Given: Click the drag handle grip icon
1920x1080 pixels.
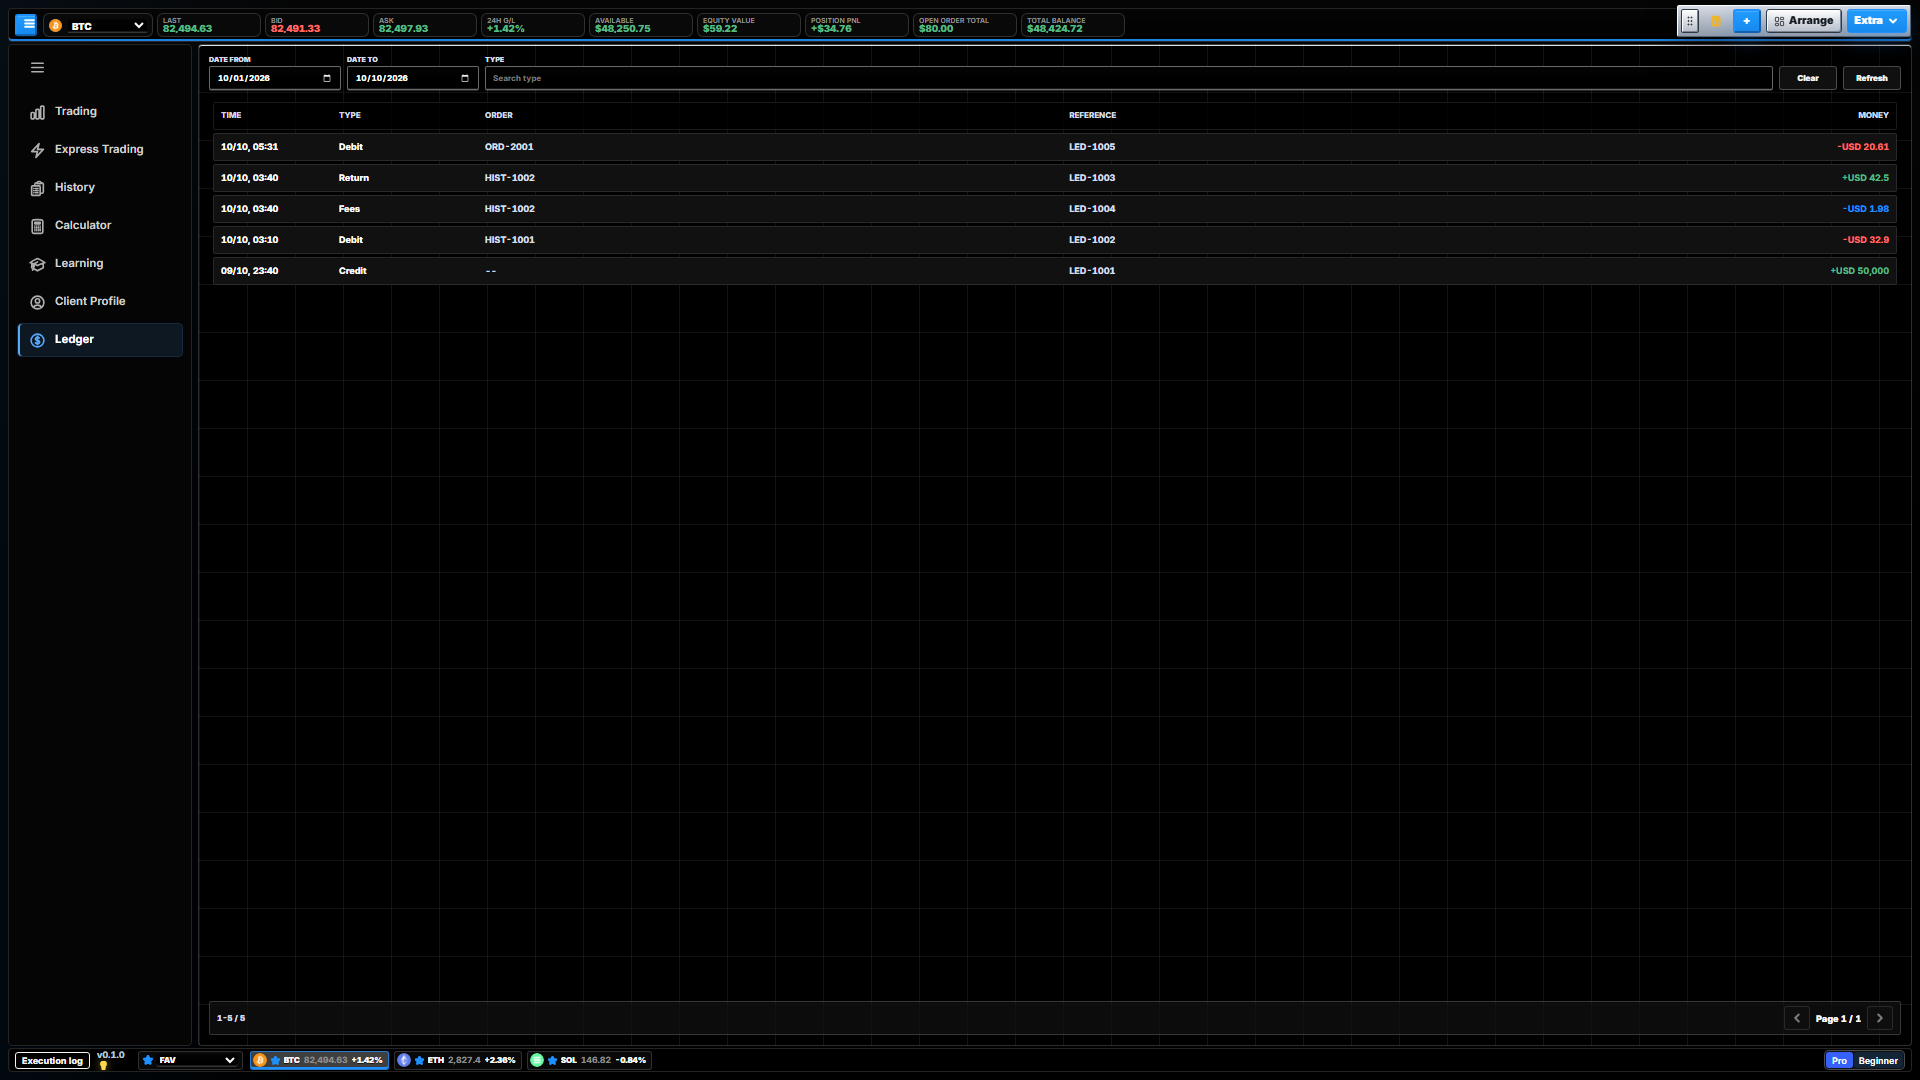Looking at the screenshot, I should click(x=1690, y=21).
